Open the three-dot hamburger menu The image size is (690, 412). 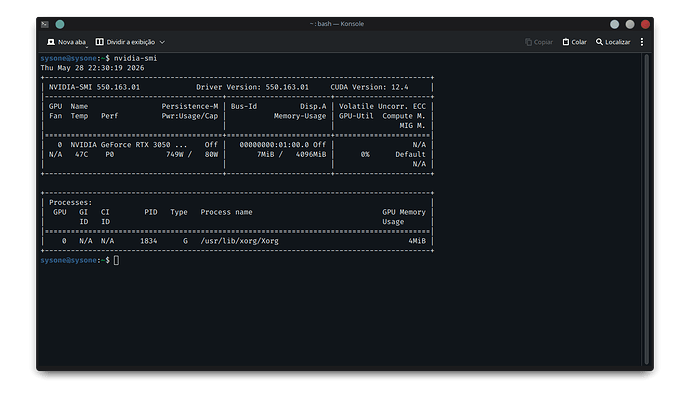click(642, 42)
